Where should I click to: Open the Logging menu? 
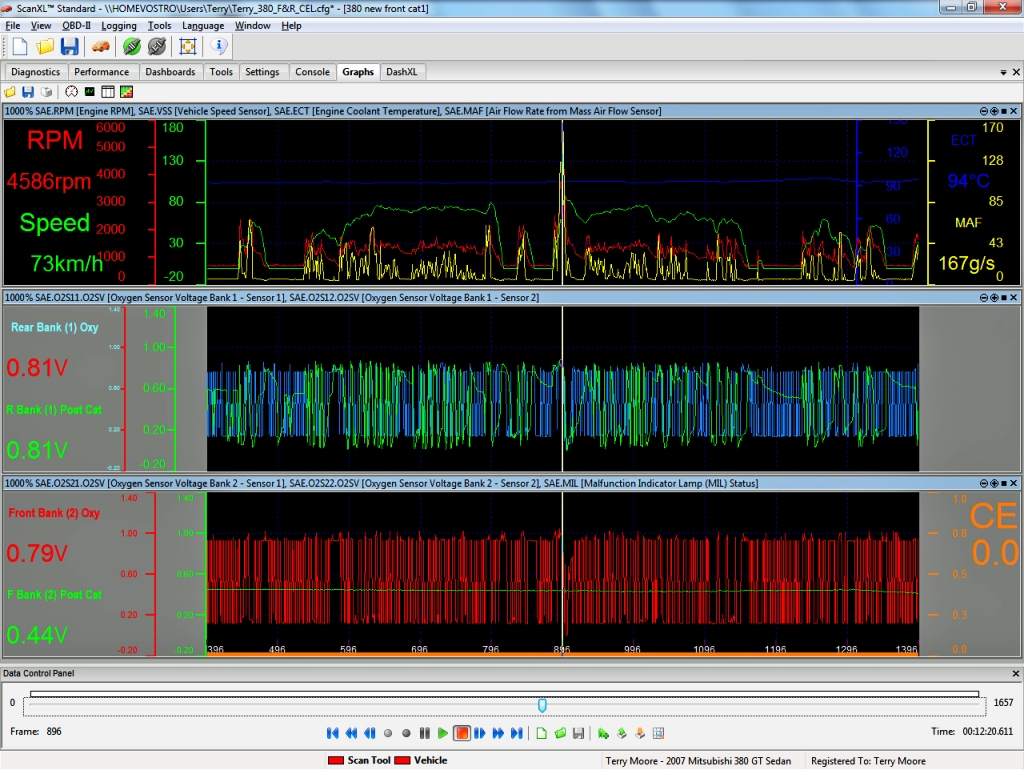119,25
